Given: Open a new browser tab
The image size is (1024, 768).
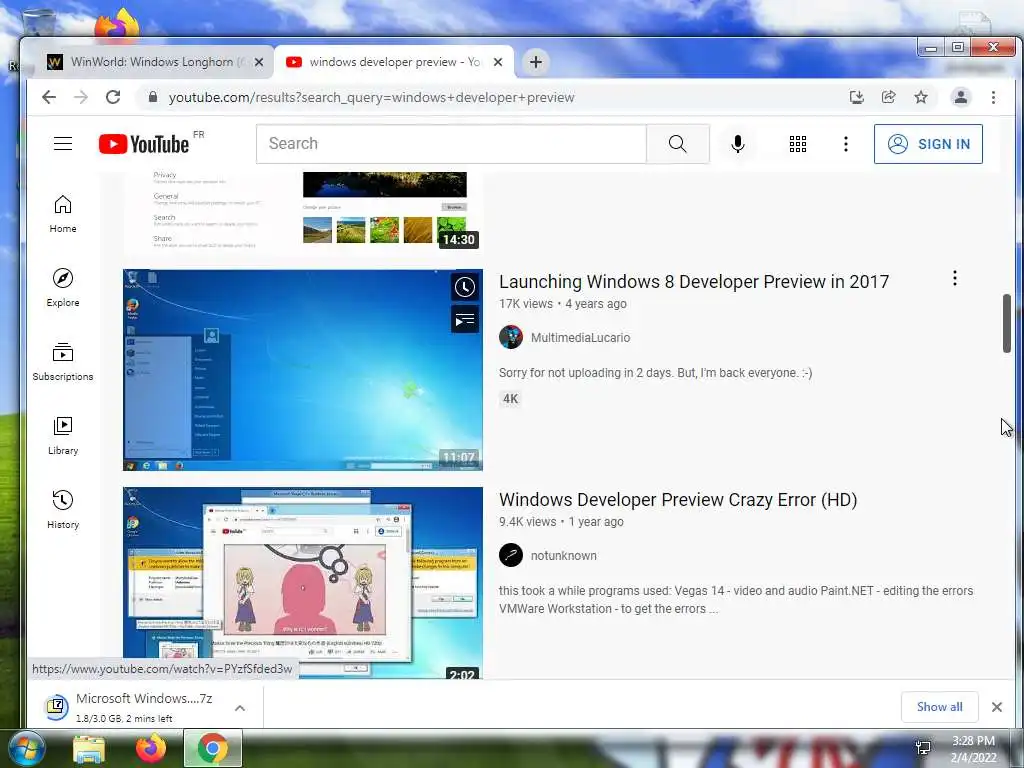Looking at the screenshot, I should pos(536,62).
